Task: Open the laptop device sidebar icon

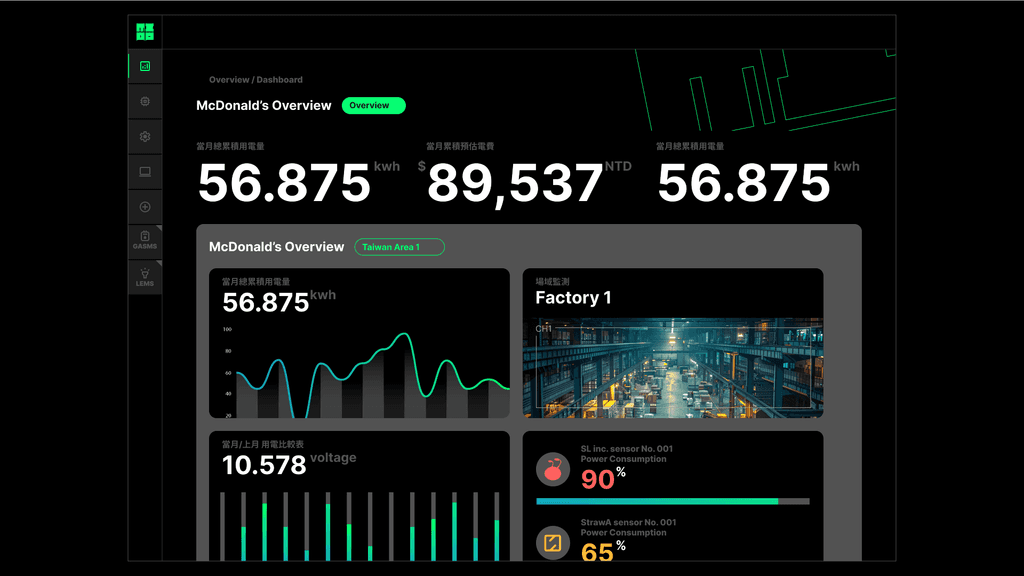Action: pyautogui.click(x=145, y=172)
